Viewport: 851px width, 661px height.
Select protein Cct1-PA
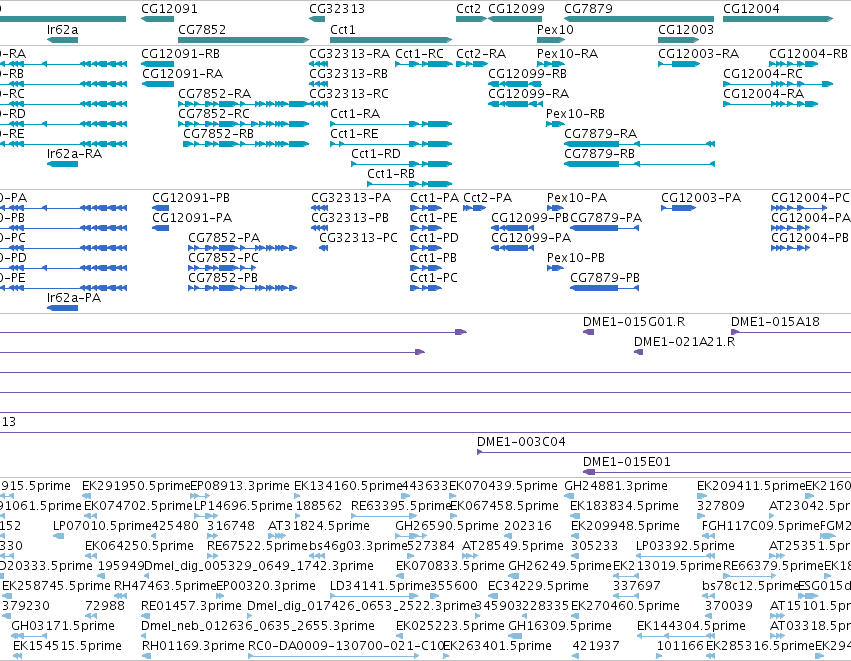click(x=435, y=198)
